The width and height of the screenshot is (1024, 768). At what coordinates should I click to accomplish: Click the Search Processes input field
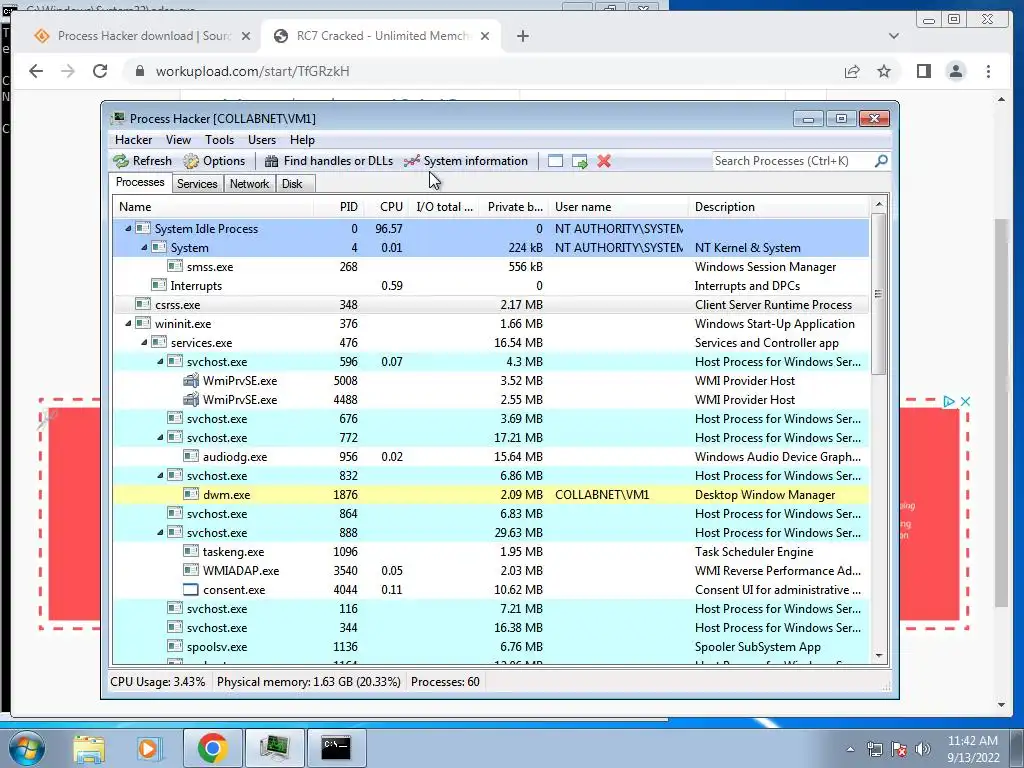pyautogui.click(x=793, y=161)
